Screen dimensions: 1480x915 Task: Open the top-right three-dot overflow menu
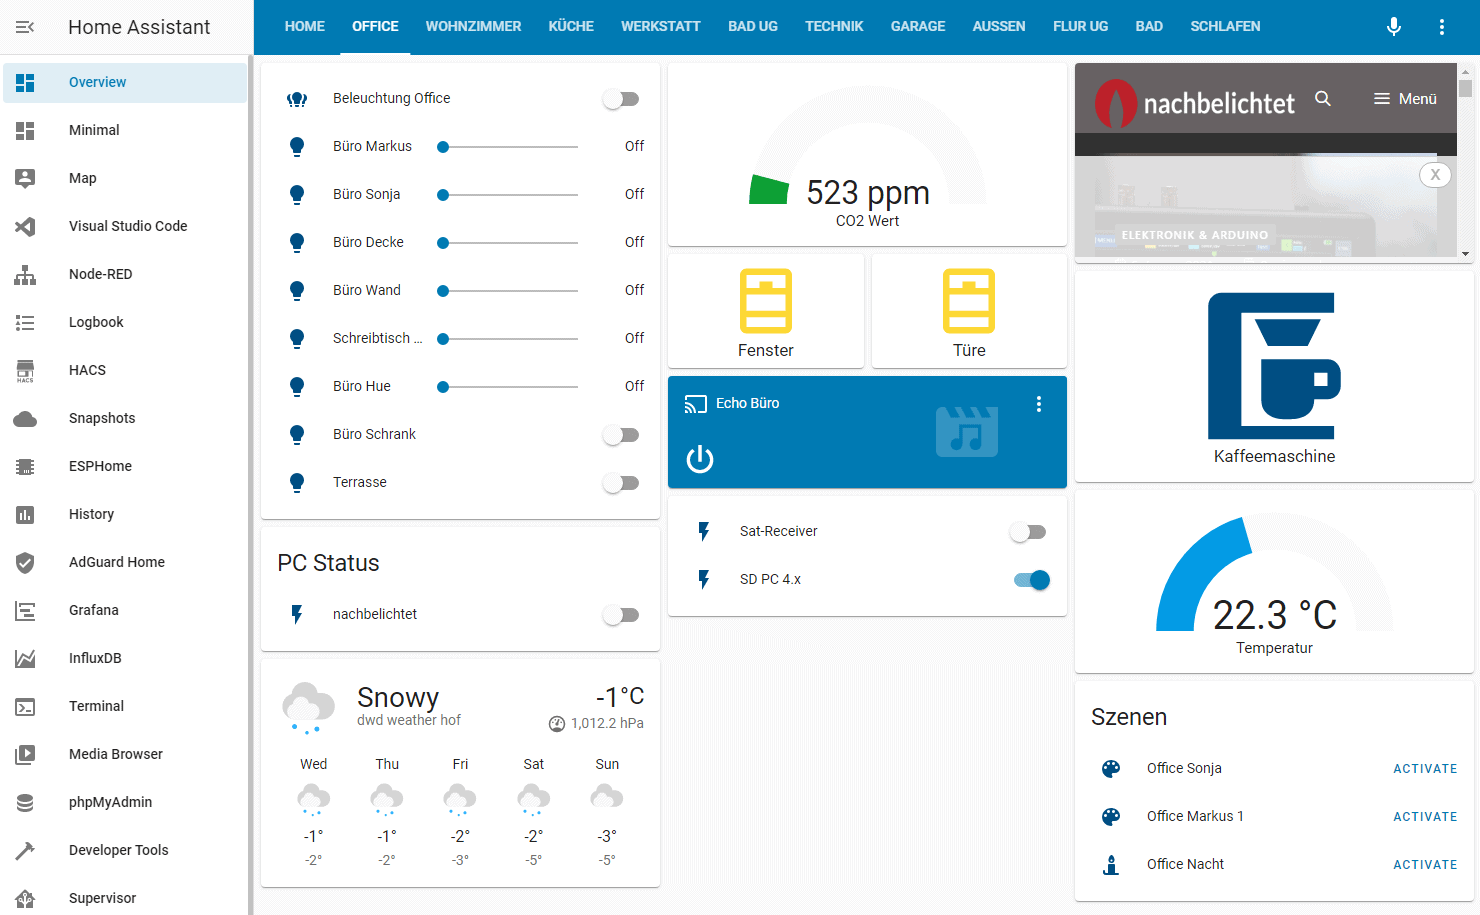1441,27
